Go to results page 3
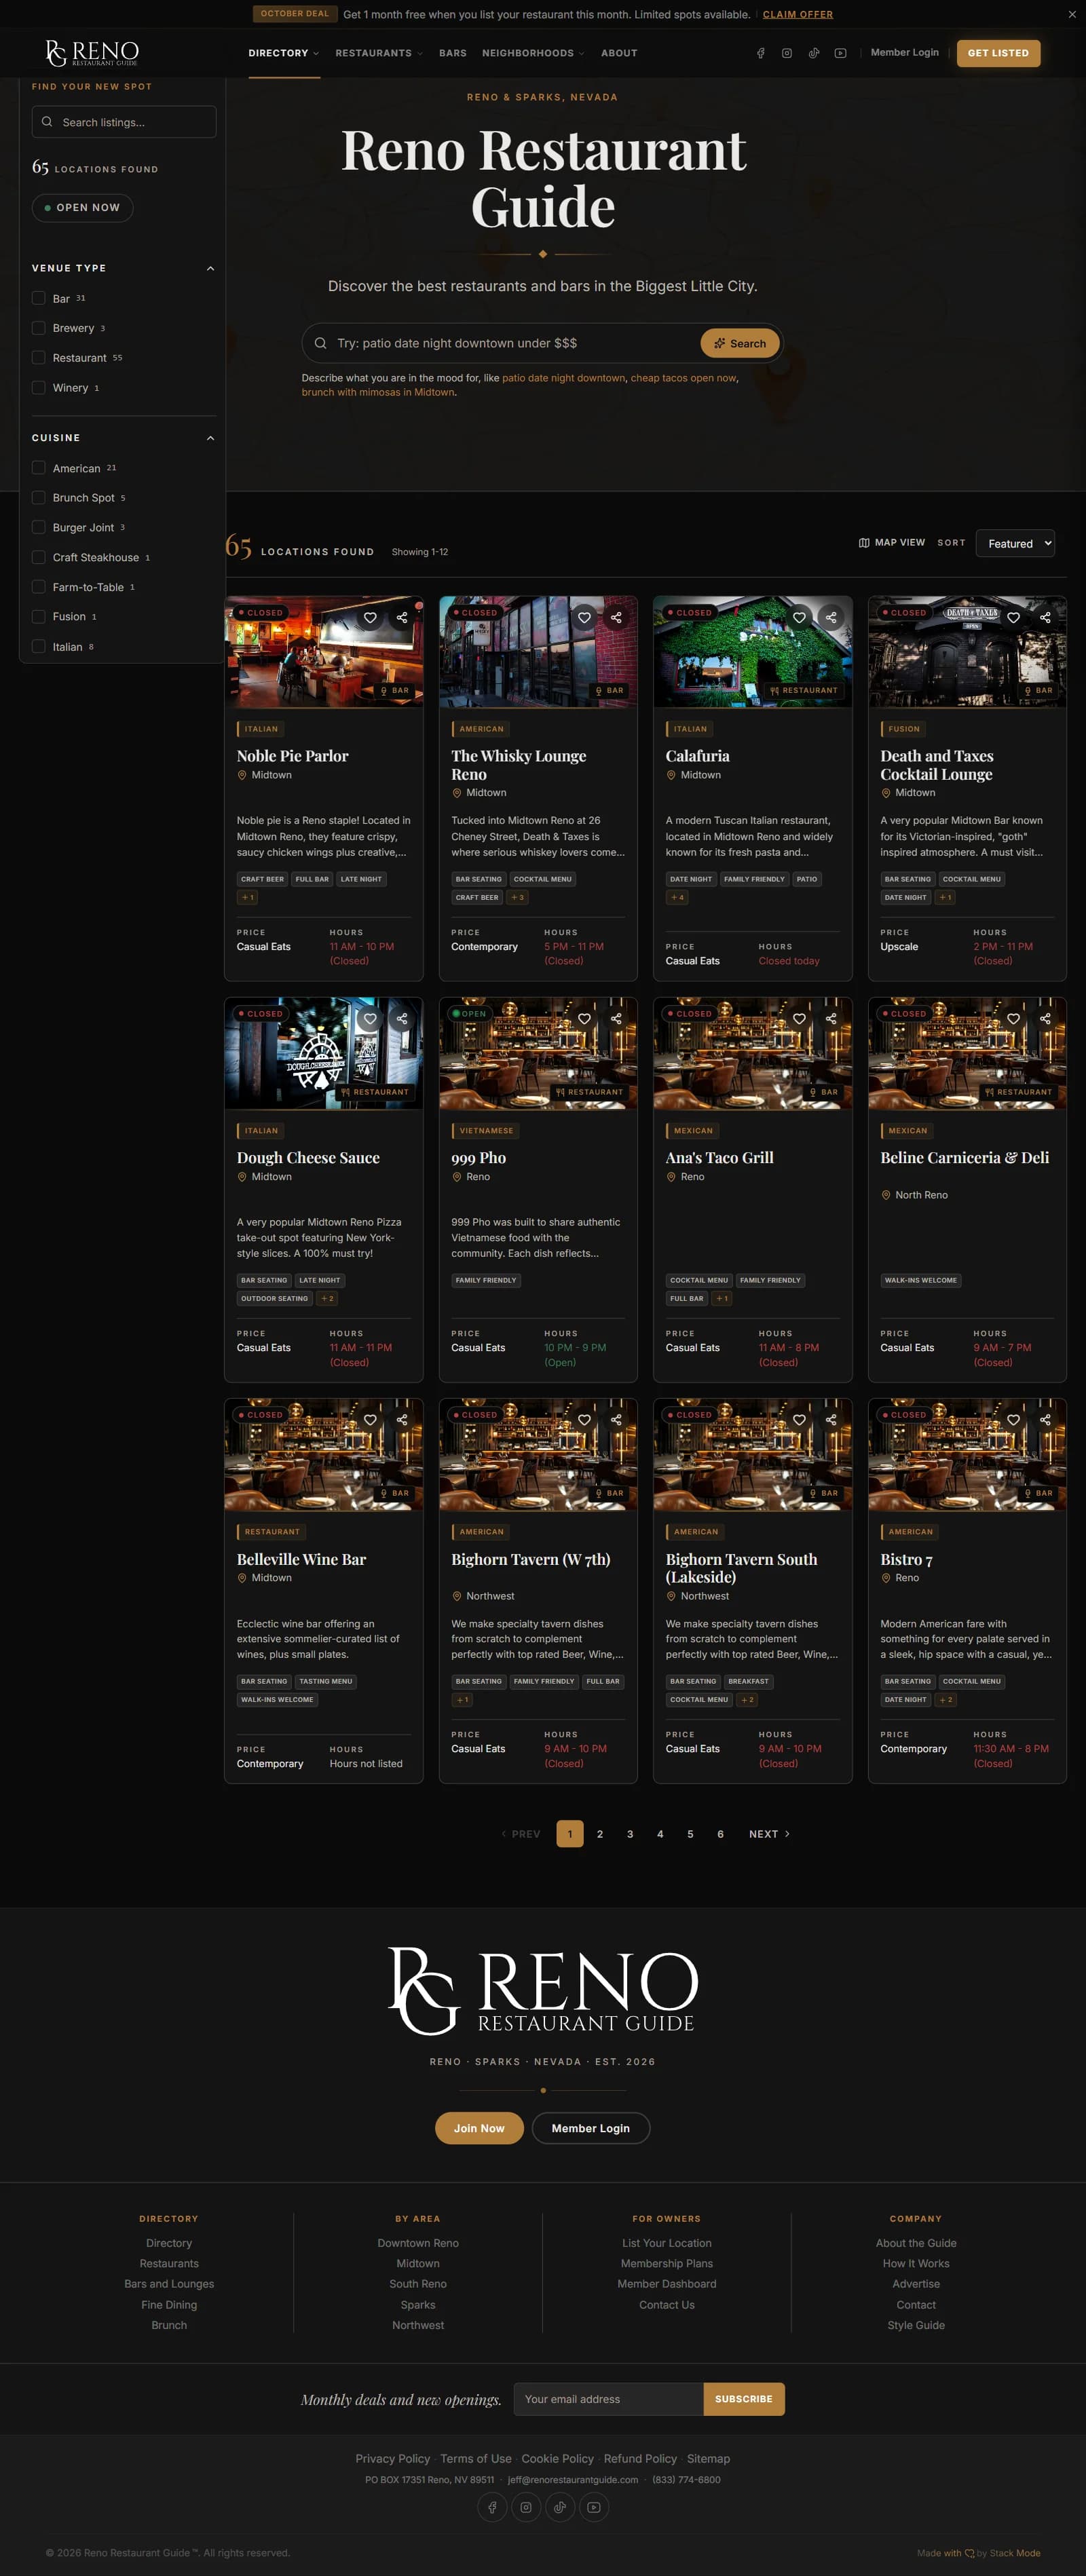 pos(630,1834)
